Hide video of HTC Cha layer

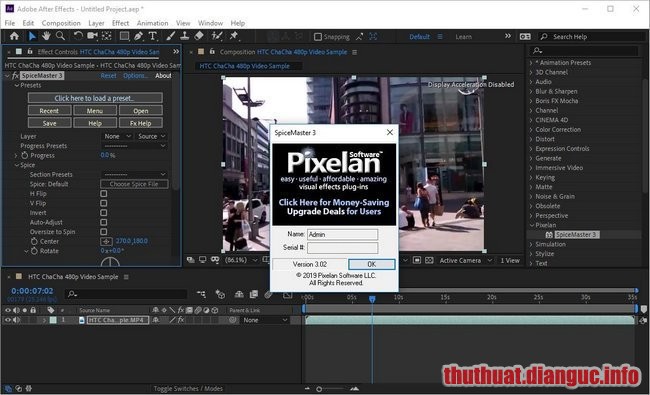pos(7,320)
